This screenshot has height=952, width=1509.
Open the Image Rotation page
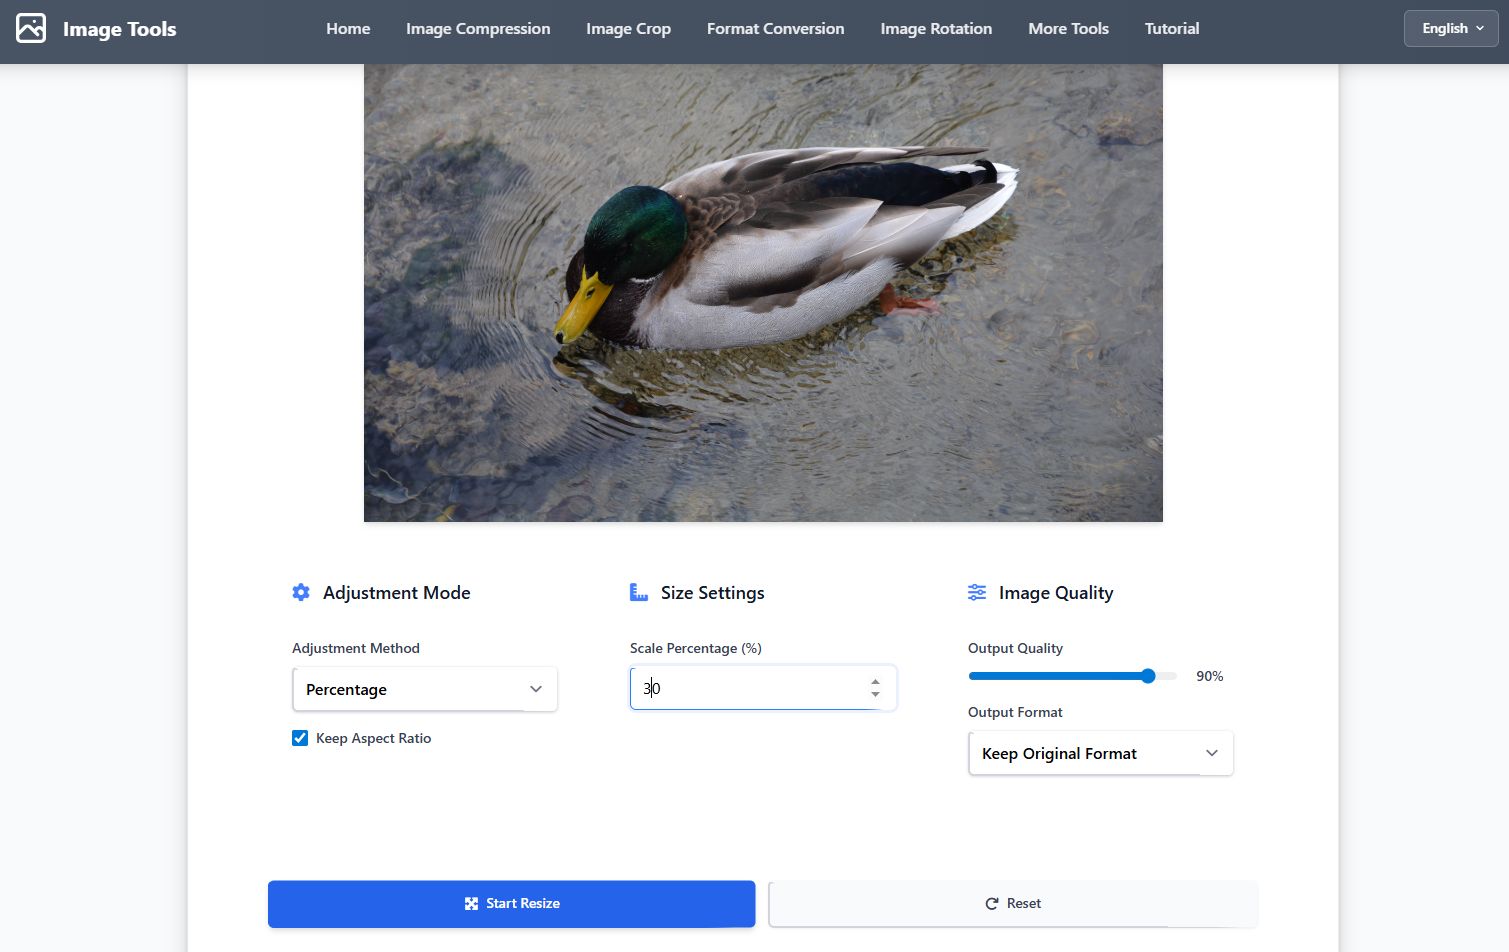(x=936, y=28)
